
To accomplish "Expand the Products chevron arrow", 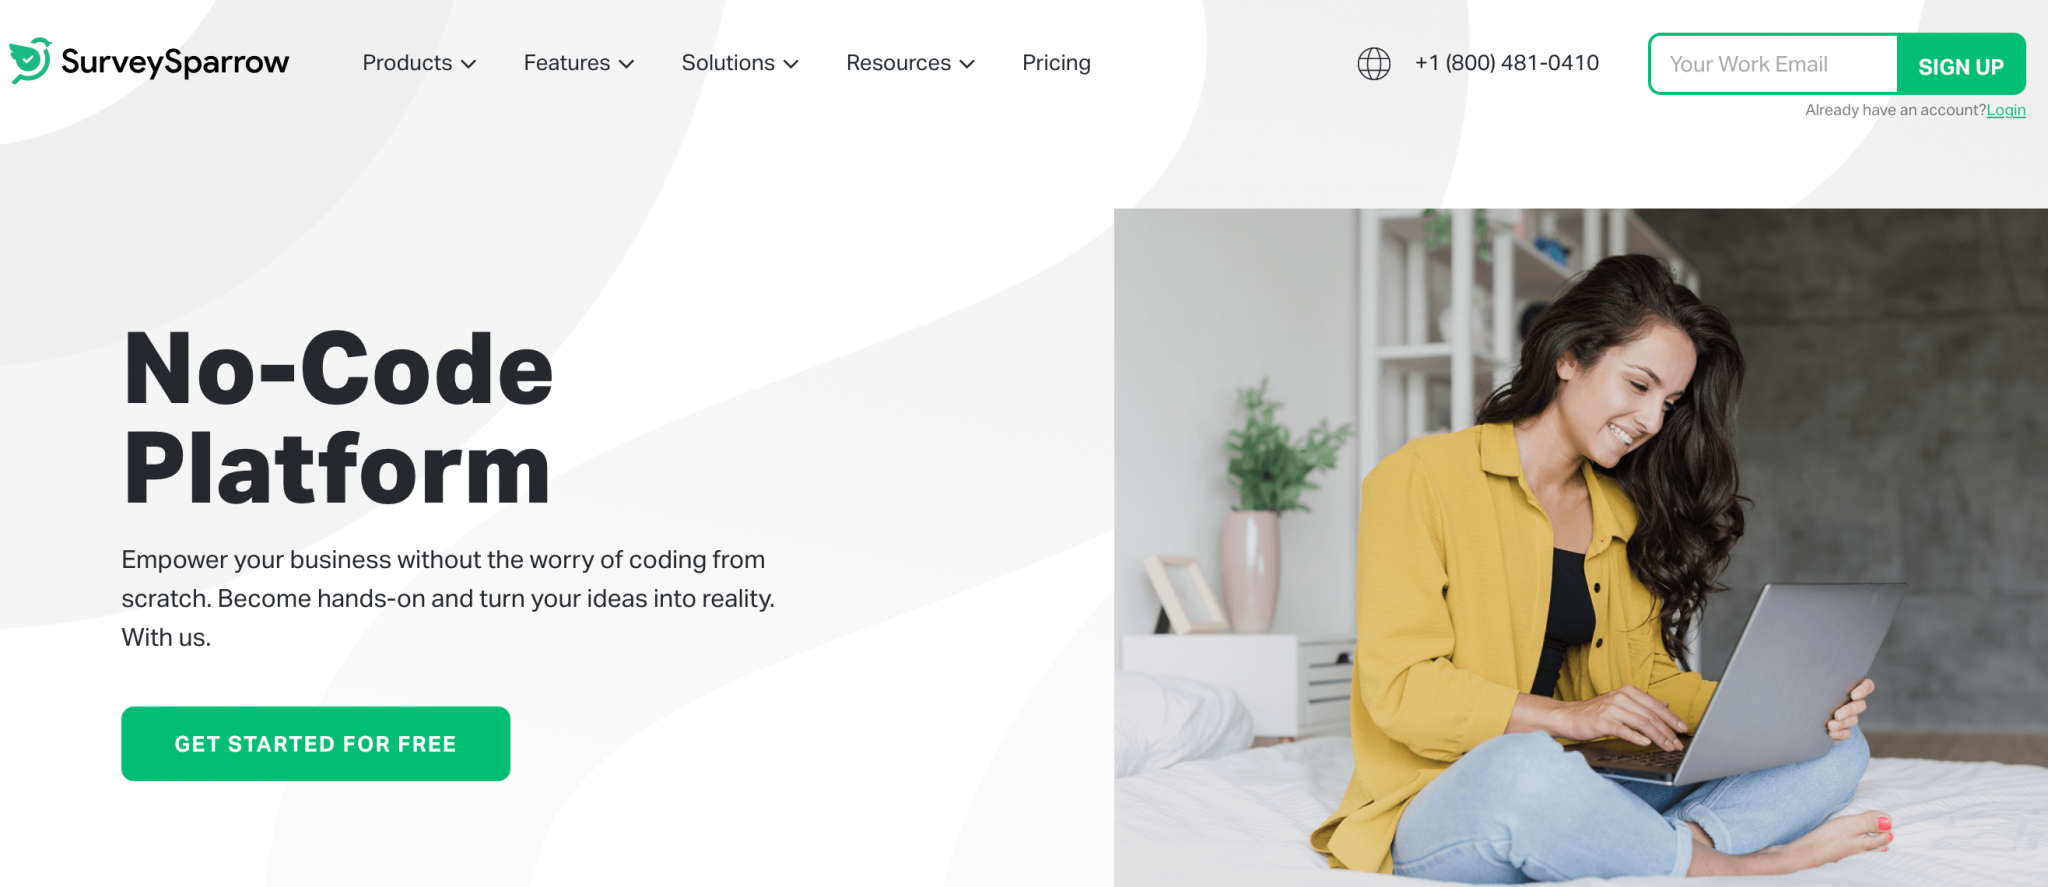I will (x=468, y=64).
